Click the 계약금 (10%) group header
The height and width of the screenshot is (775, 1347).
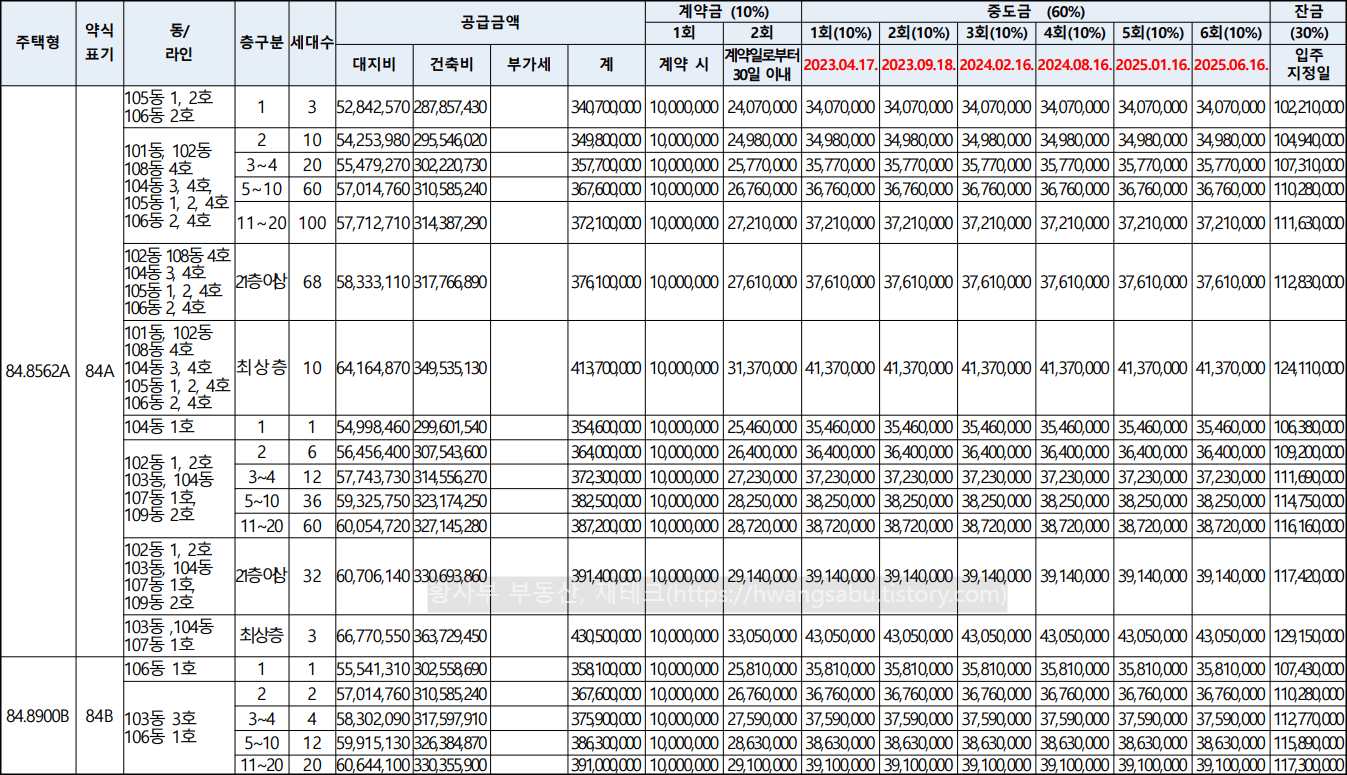[x=723, y=11]
